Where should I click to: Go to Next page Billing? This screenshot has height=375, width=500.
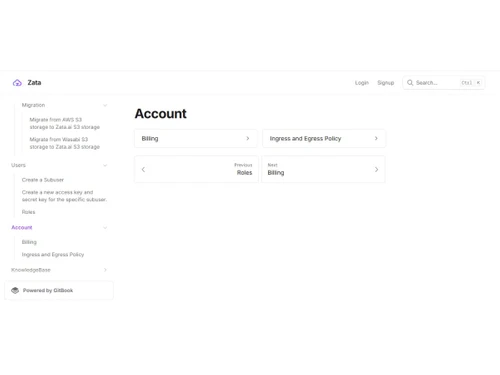(x=323, y=169)
